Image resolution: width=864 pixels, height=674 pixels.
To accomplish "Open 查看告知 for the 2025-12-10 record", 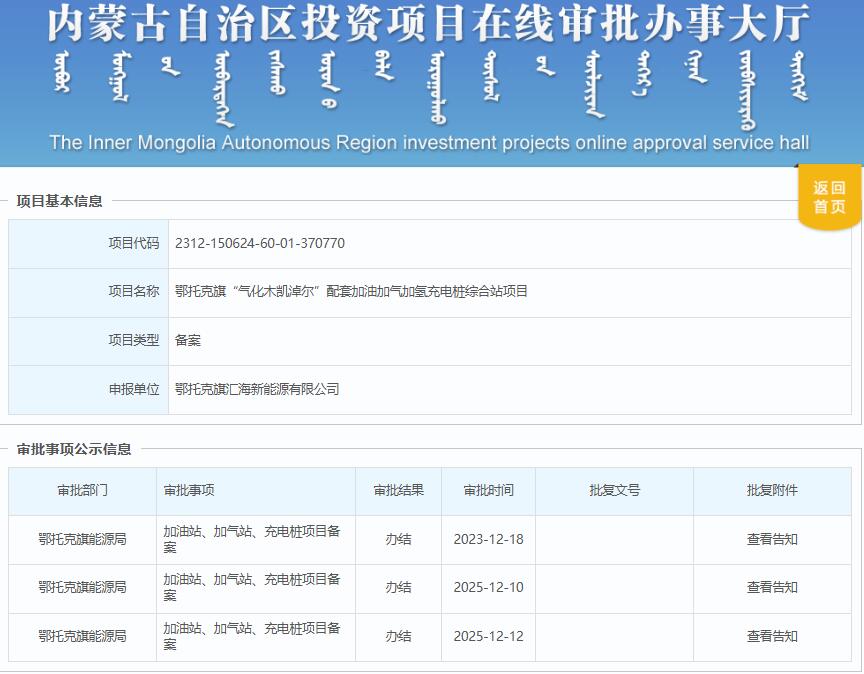I will point(771,588).
